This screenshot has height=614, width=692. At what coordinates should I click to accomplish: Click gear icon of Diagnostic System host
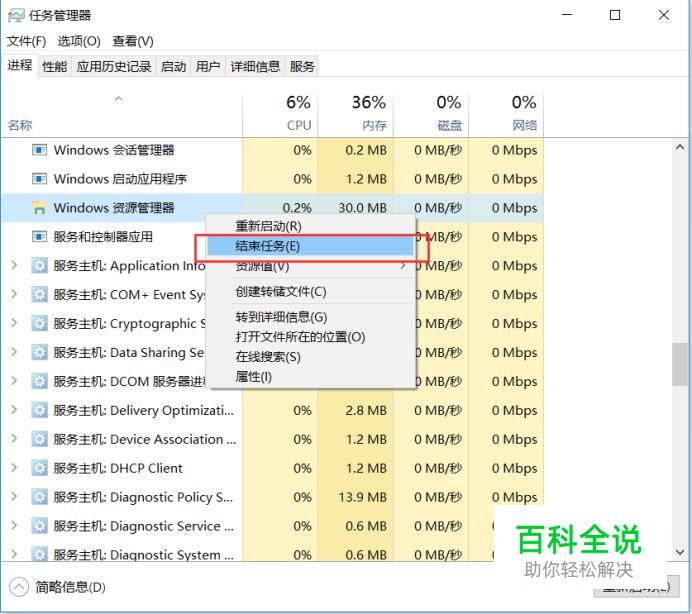tap(39, 554)
